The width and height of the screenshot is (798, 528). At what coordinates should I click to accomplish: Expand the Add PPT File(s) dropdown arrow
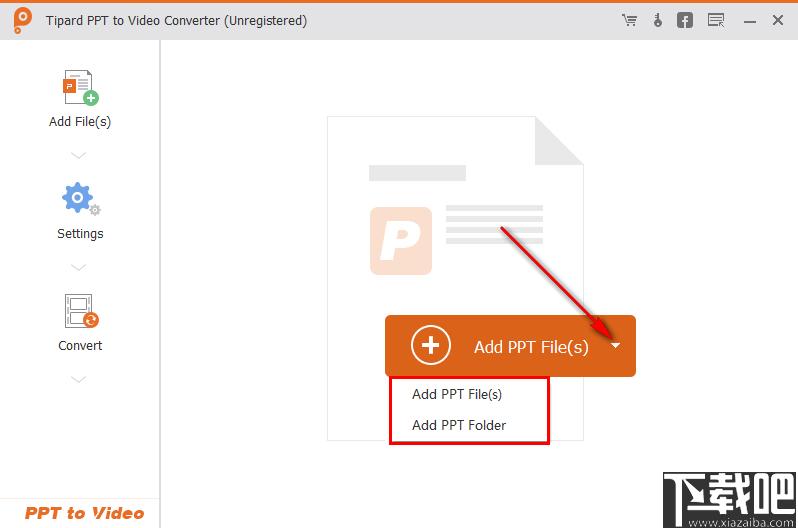click(x=615, y=346)
